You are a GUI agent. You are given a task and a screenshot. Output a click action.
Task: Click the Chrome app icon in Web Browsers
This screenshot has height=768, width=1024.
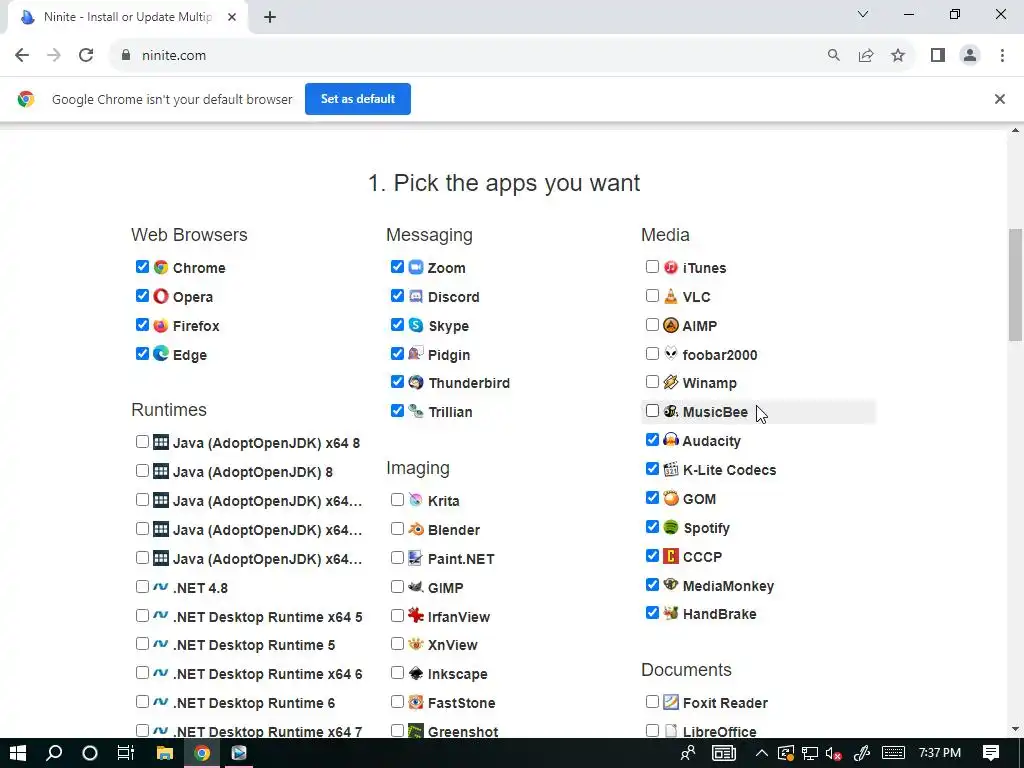point(161,267)
